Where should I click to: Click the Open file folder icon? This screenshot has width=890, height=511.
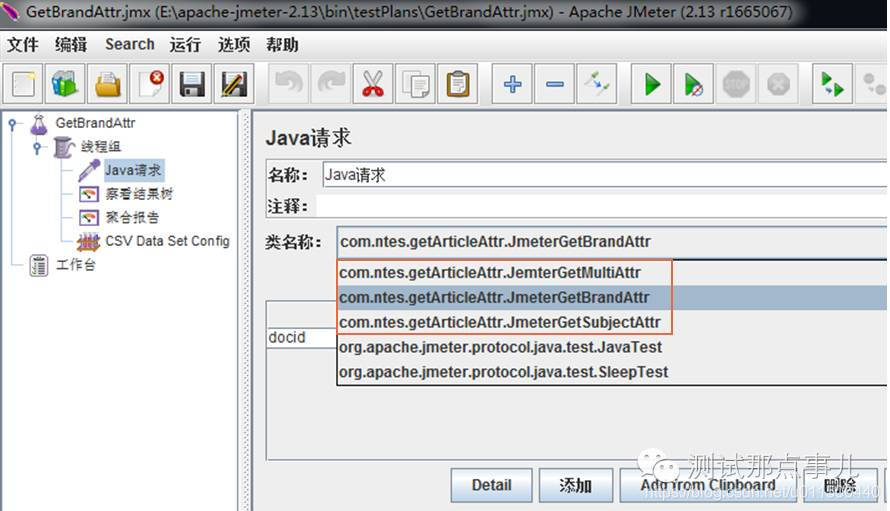pos(107,84)
